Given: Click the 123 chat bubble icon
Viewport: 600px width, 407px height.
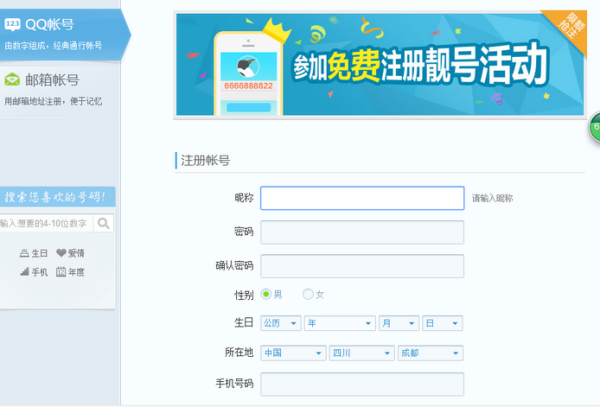Looking at the screenshot, I should (x=12, y=24).
